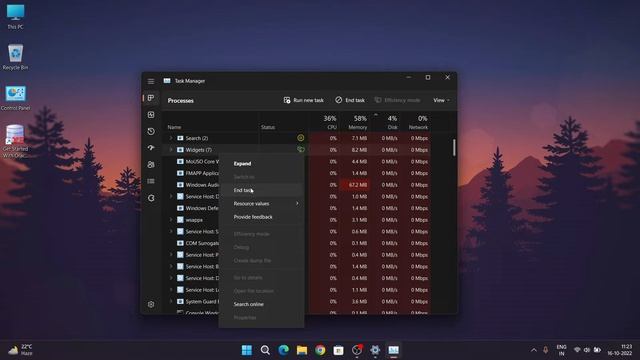
Task: Click the ENG IN language indicator
Action: [x=561, y=350]
